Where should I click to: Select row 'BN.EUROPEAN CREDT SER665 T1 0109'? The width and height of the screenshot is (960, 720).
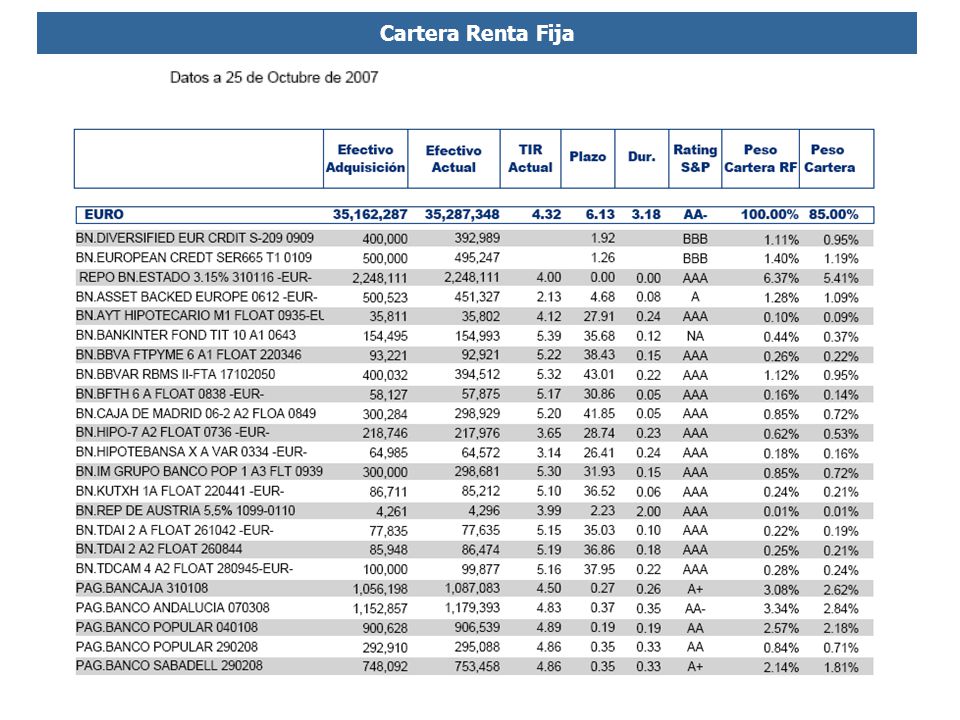tap(474, 258)
